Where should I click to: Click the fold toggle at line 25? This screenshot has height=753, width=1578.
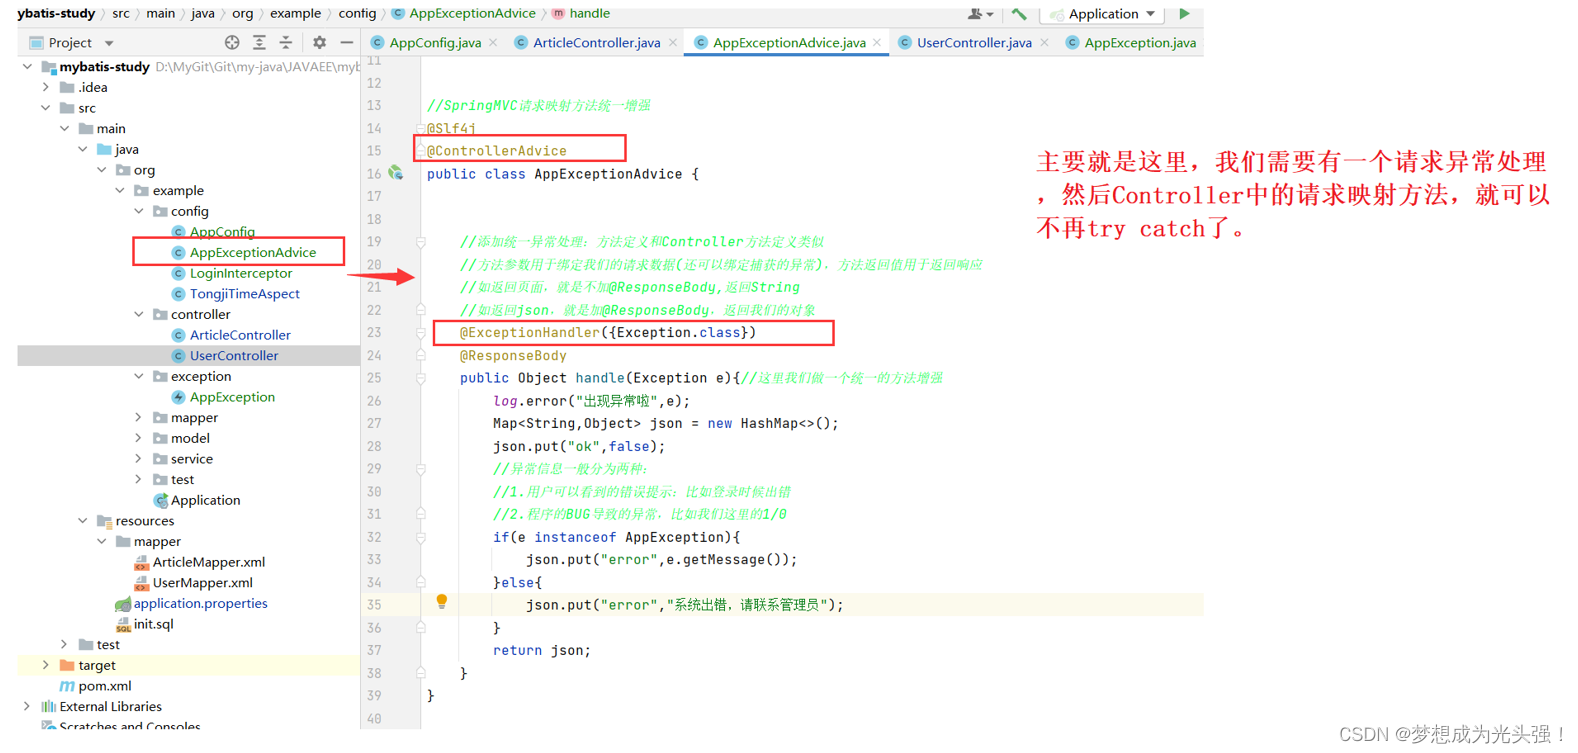coord(421,378)
